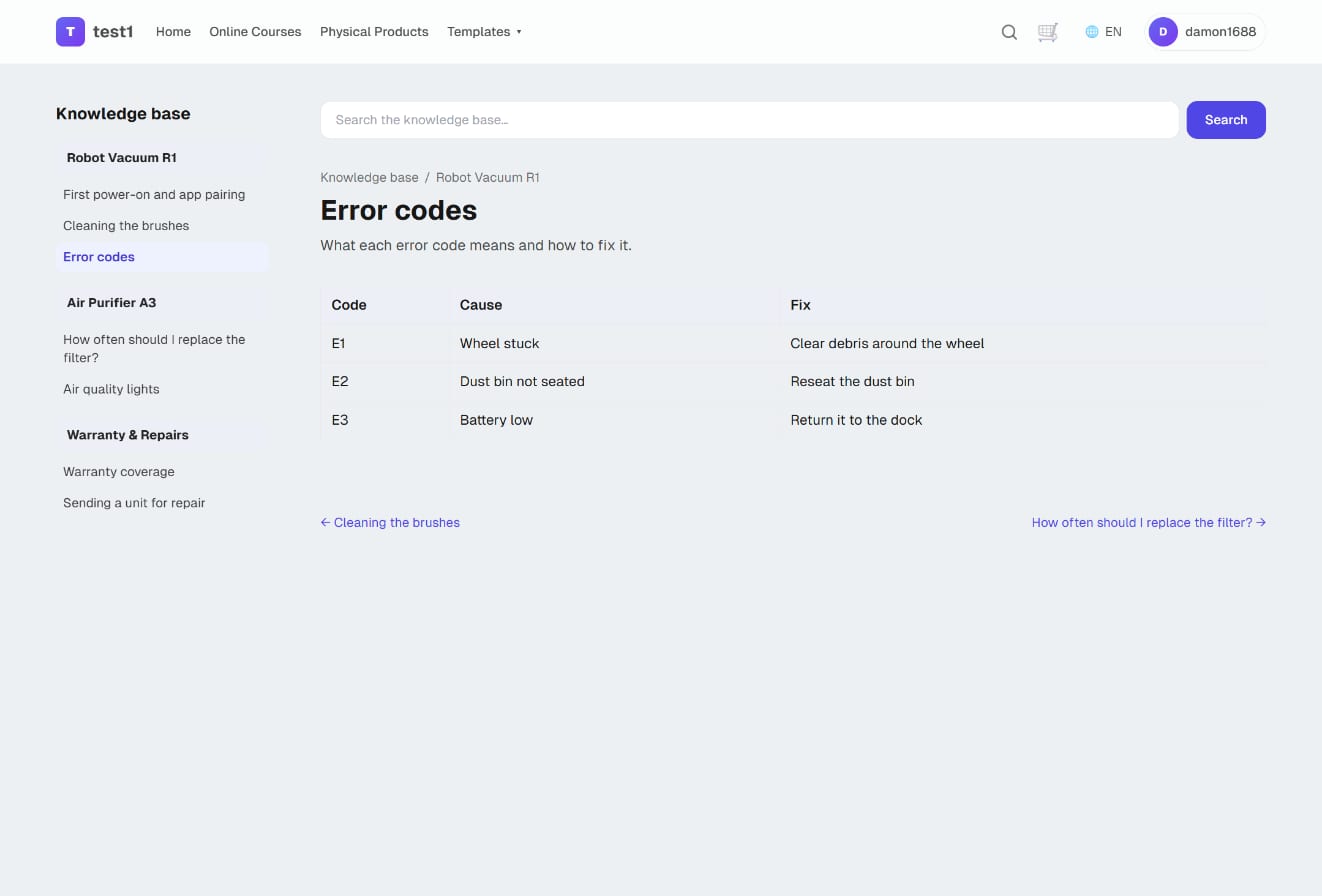Go to next article about filter replacement
Screen dimensions: 1322x896
1149,522
